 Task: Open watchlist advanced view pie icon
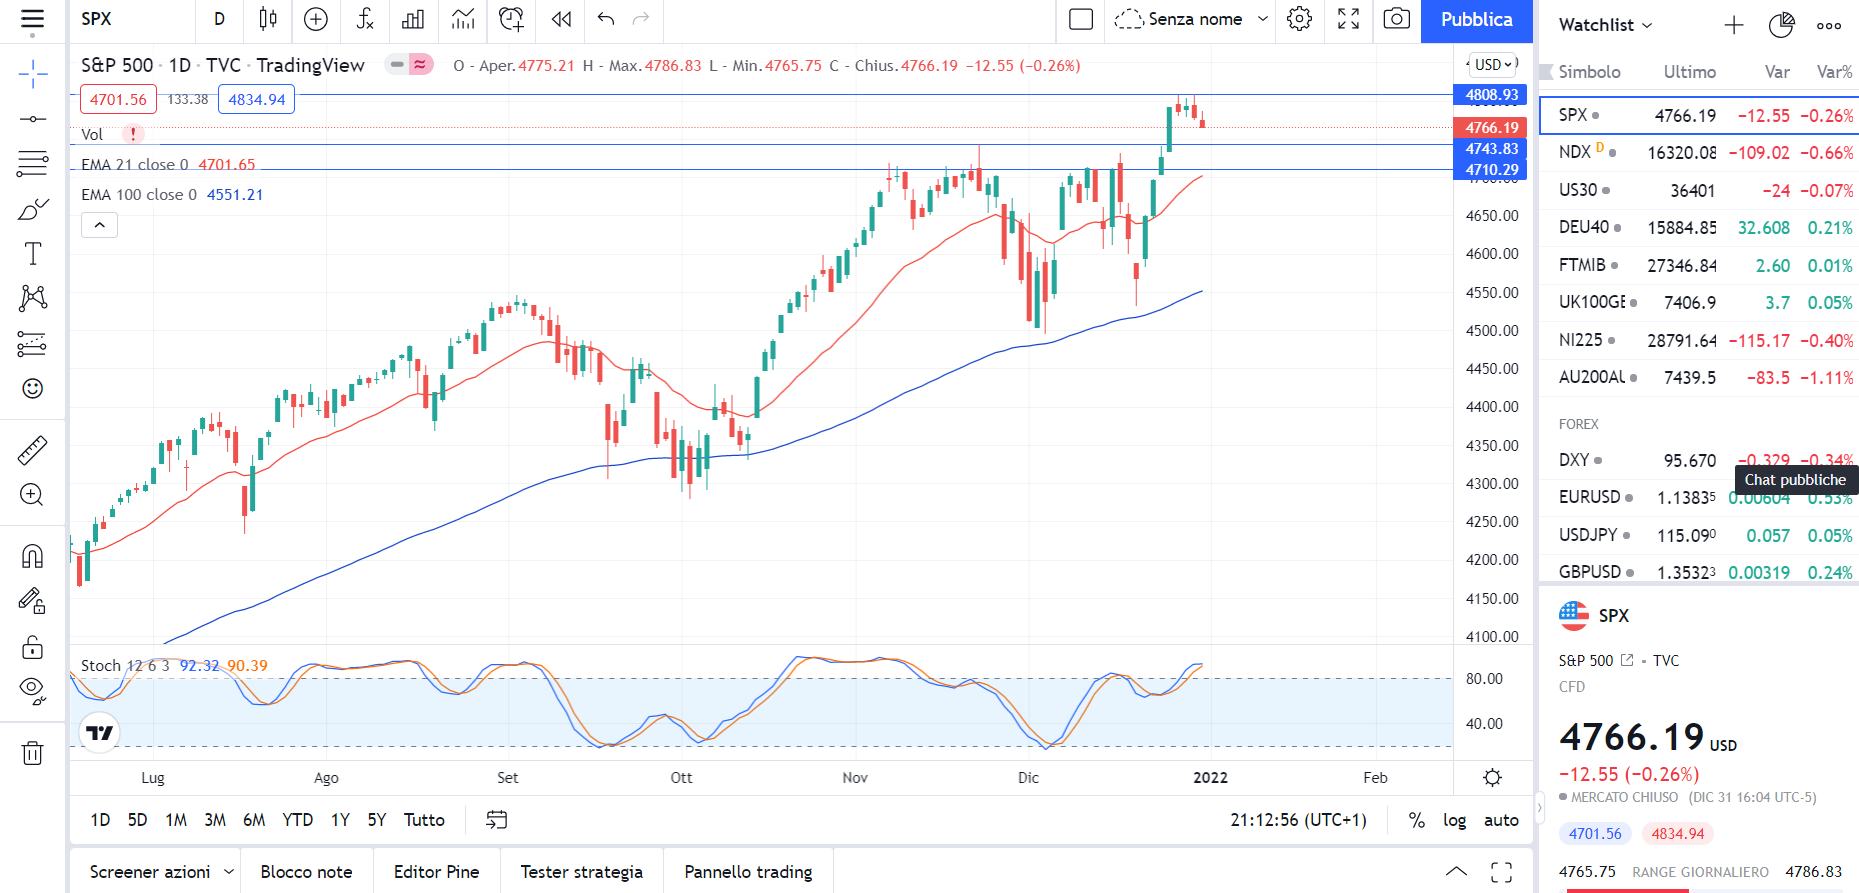[x=1781, y=25]
